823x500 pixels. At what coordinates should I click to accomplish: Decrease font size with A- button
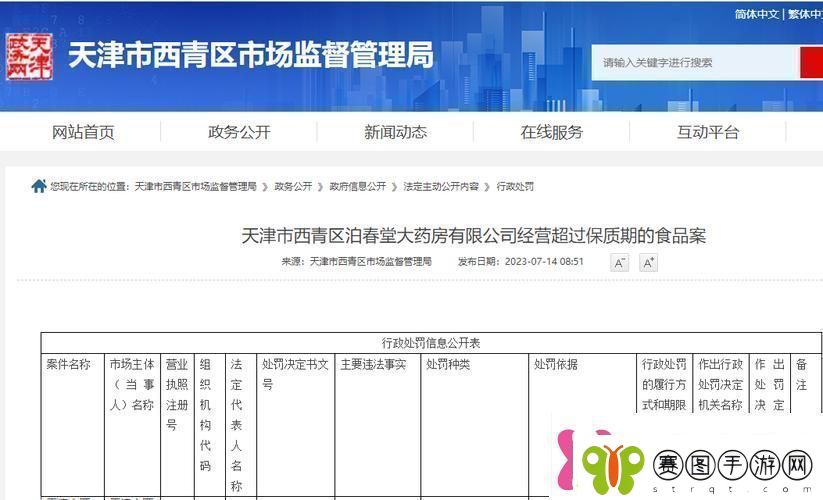click(x=619, y=262)
